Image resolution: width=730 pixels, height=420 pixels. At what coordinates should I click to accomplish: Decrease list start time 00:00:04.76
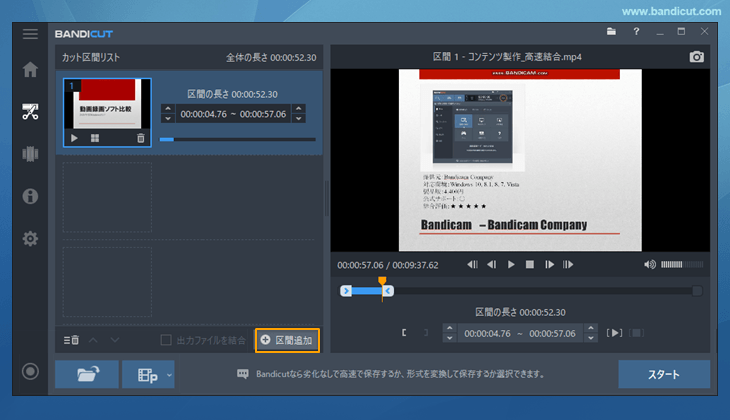pos(168,118)
